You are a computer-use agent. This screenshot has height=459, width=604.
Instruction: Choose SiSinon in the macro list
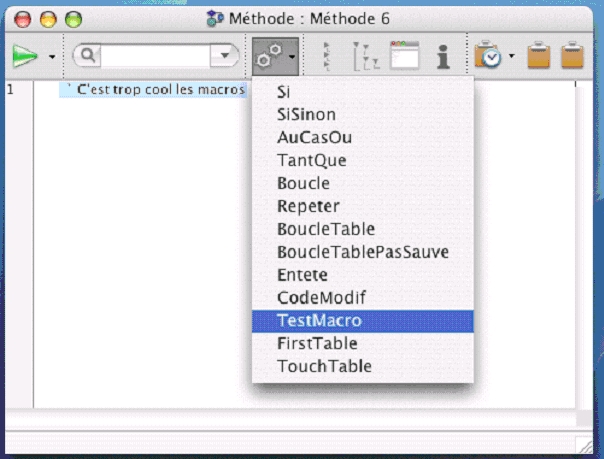[x=306, y=114]
